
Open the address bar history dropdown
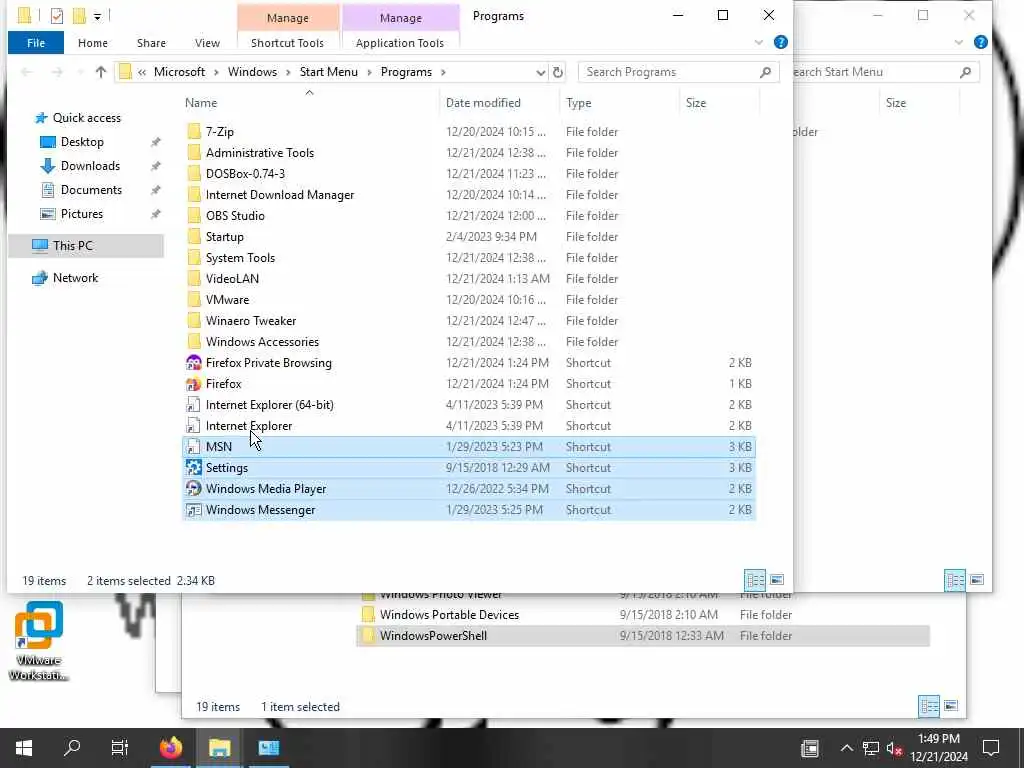coord(541,72)
